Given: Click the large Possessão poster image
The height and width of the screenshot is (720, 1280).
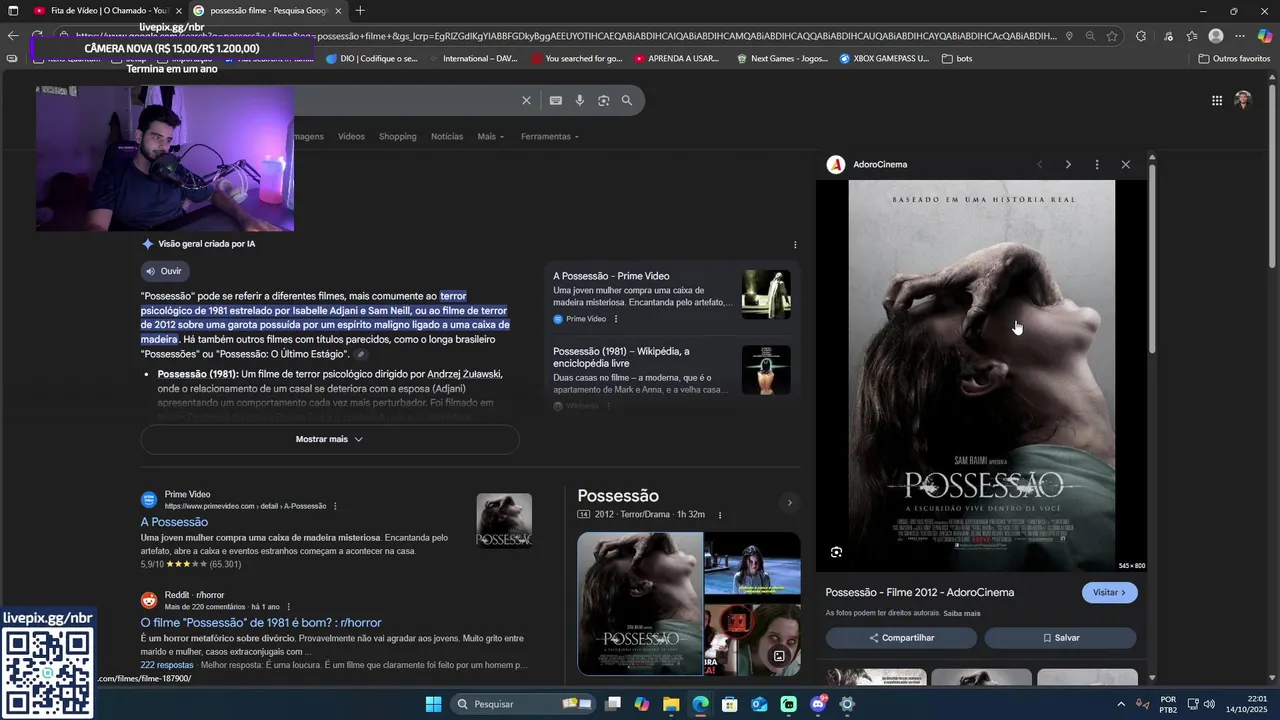Looking at the screenshot, I should (981, 376).
